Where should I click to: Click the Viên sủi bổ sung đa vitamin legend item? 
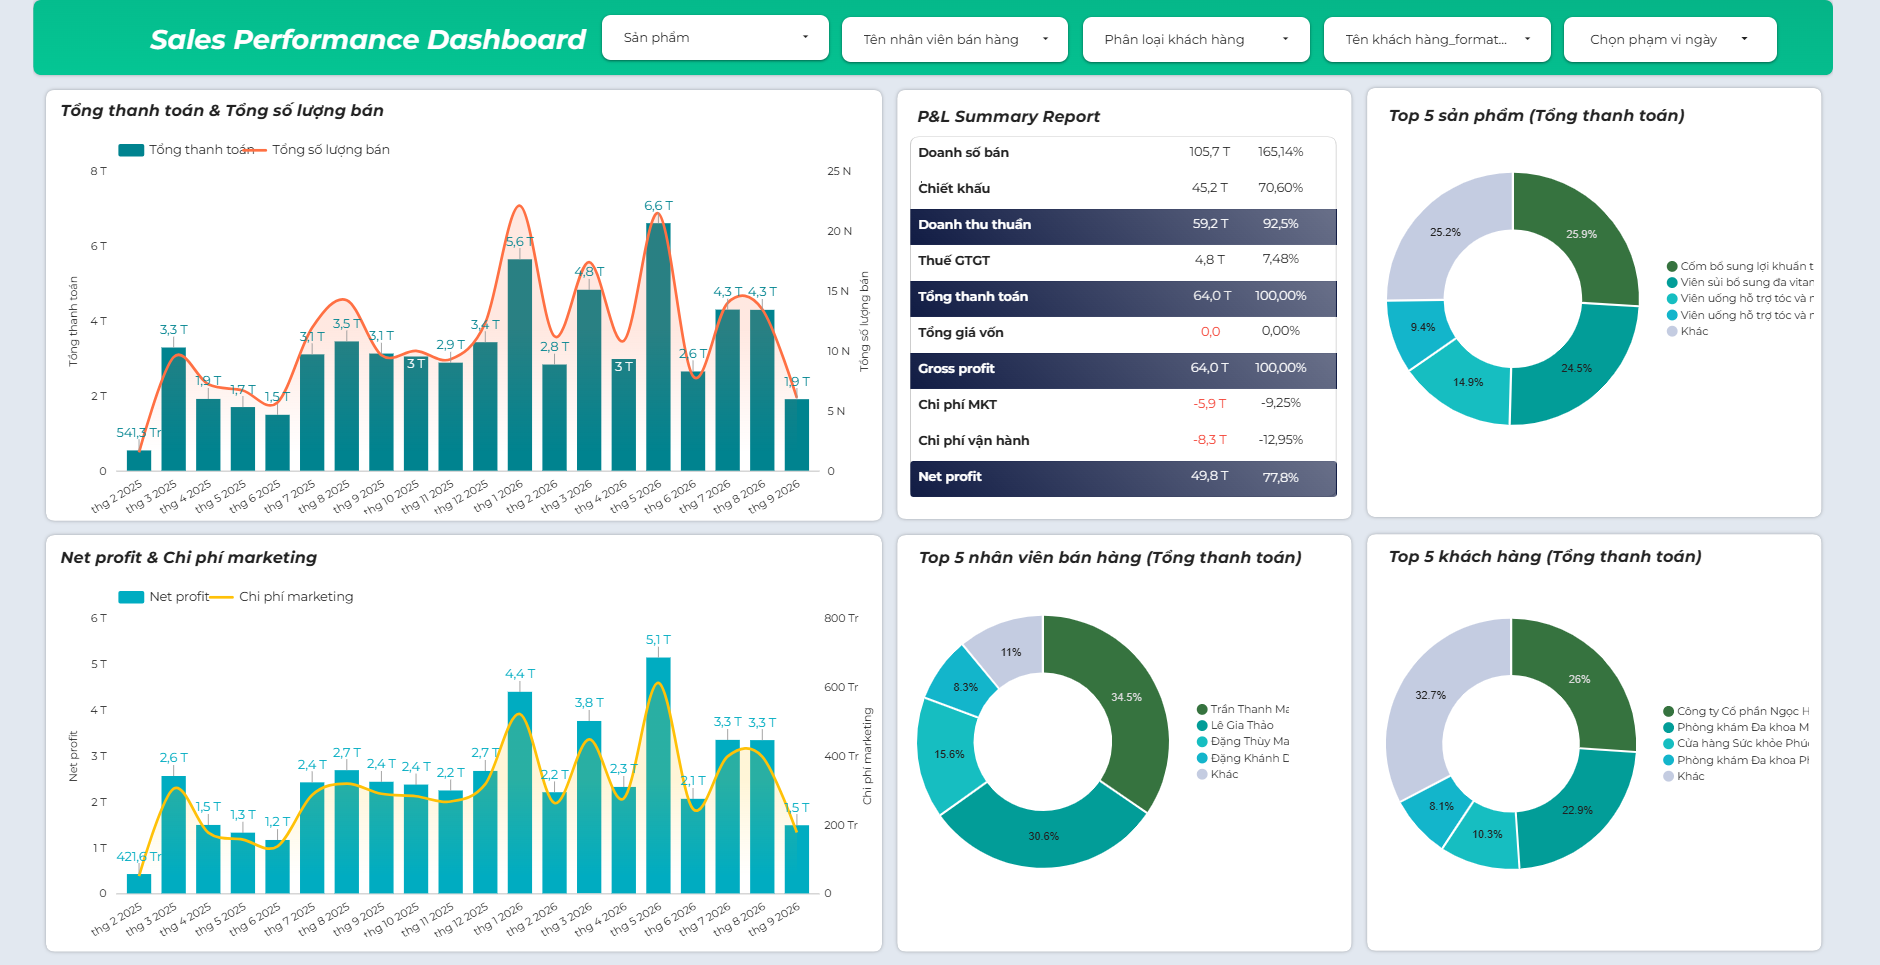point(1739,282)
